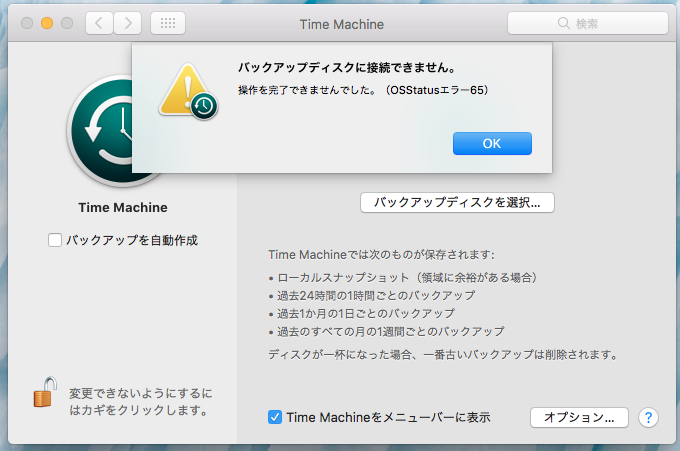Click the Time Machine label under the icon
Image resolution: width=680 pixels, height=451 pixels.
[x=123, y=207]
